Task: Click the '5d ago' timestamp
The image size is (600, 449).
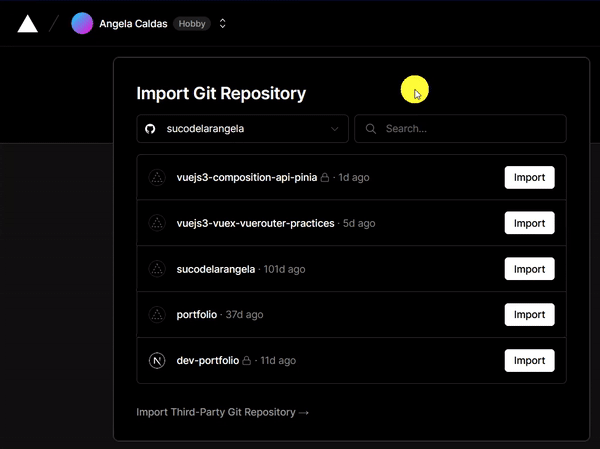Action: click(359, 223)
